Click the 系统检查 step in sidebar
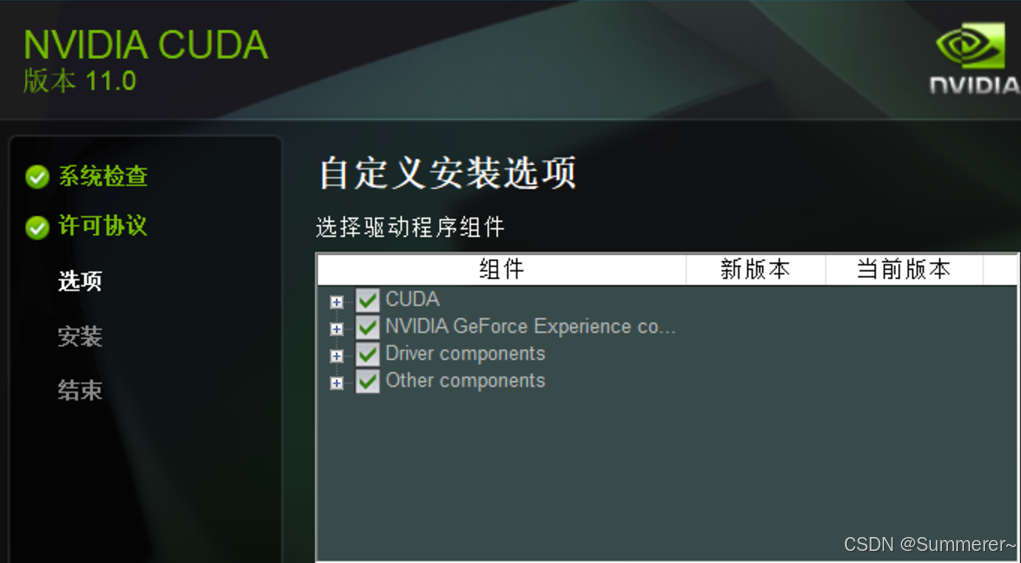Image resolution: width=1021 pixels, height=563 pixels. 103,176
